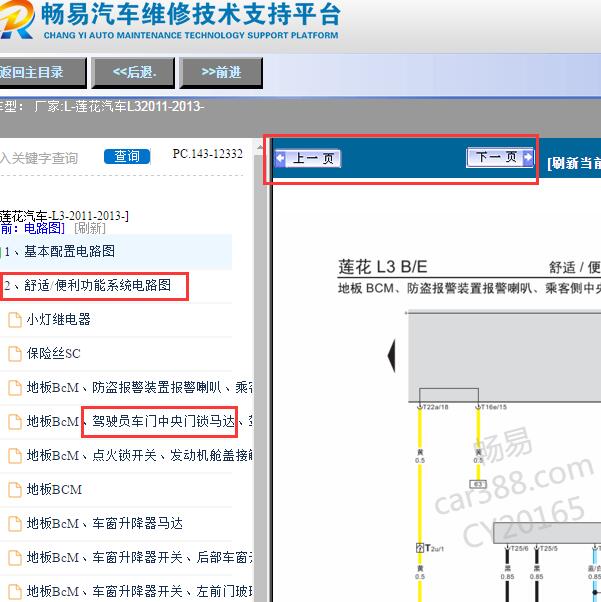The height and width of the screenshot is (602, 601).
Task: Click the T16e/15 connector label
Action: tap(494, 407)
